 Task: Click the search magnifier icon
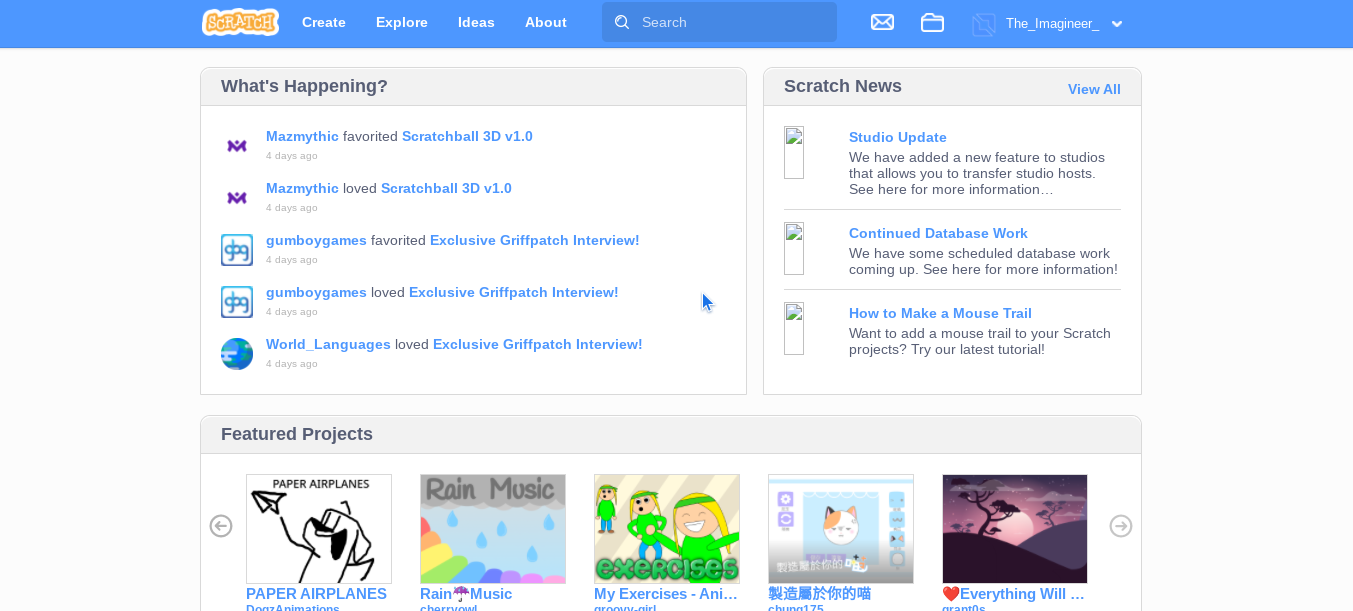[x=621, y=21]
